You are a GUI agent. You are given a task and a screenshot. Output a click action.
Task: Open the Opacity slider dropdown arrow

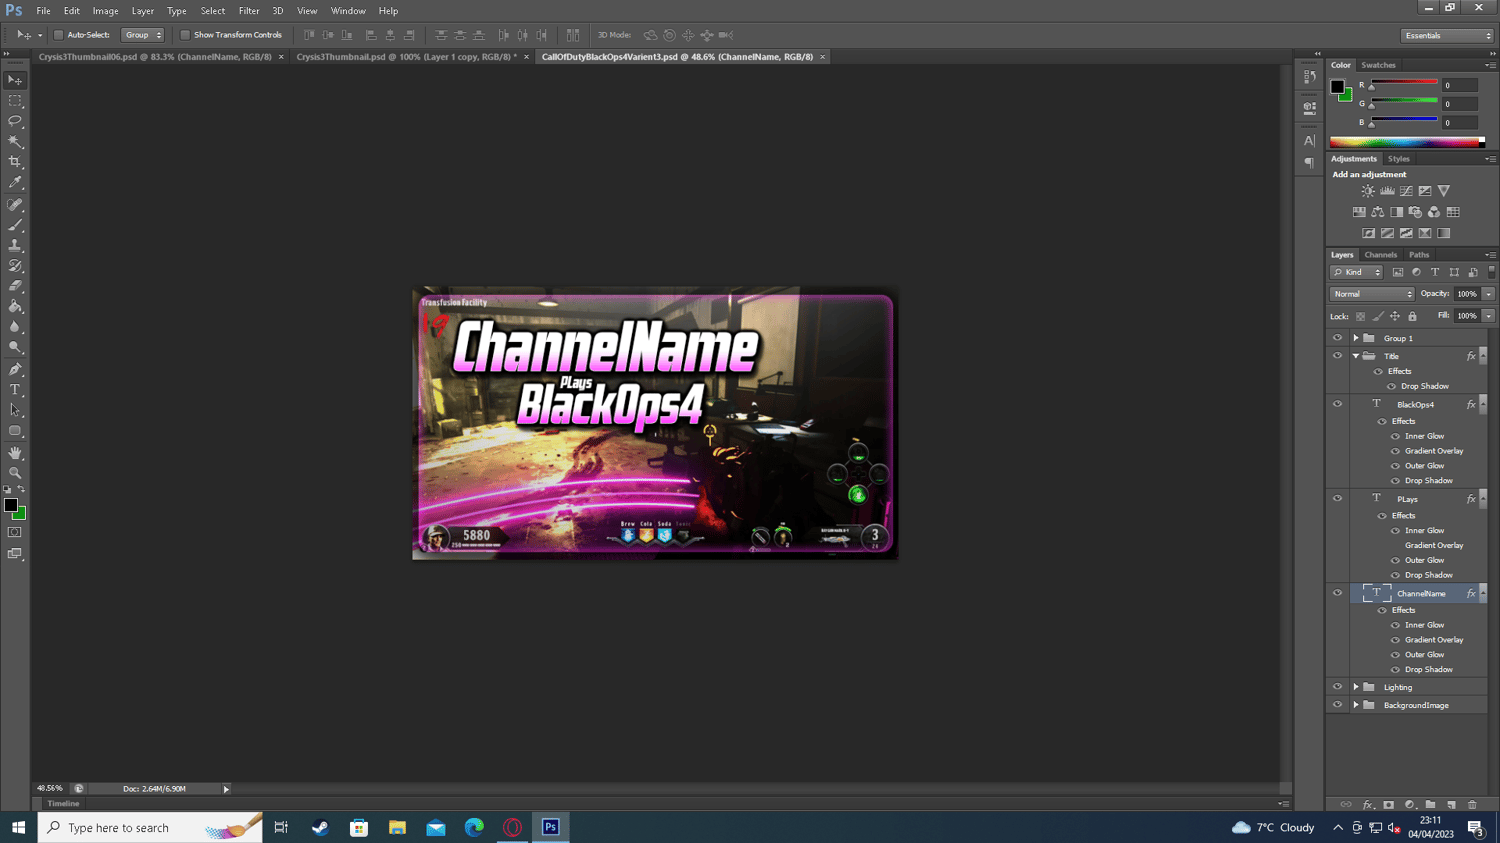[1488, 294]
